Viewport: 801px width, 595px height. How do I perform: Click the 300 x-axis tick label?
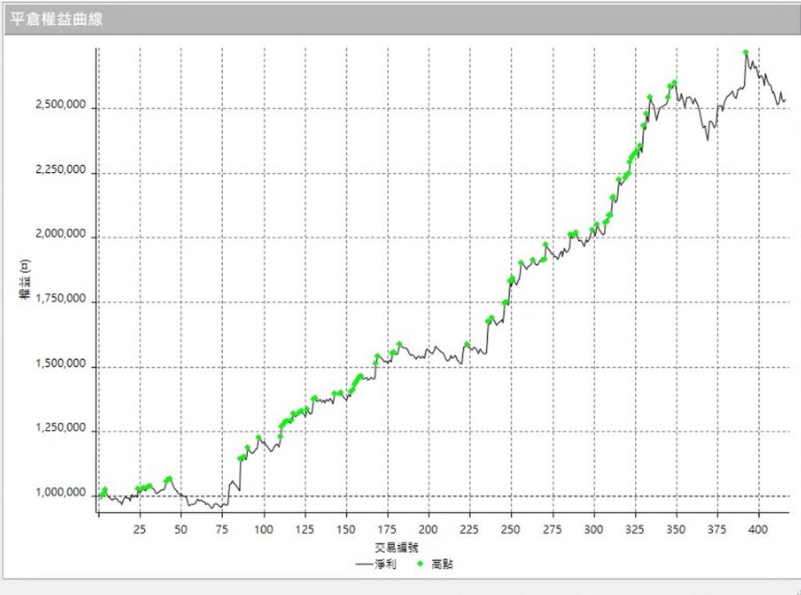593,526
